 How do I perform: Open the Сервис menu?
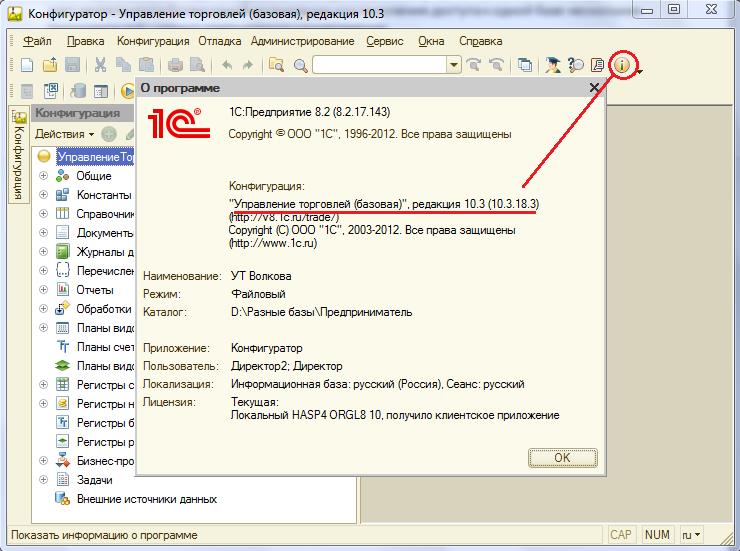tap(385, 41)
